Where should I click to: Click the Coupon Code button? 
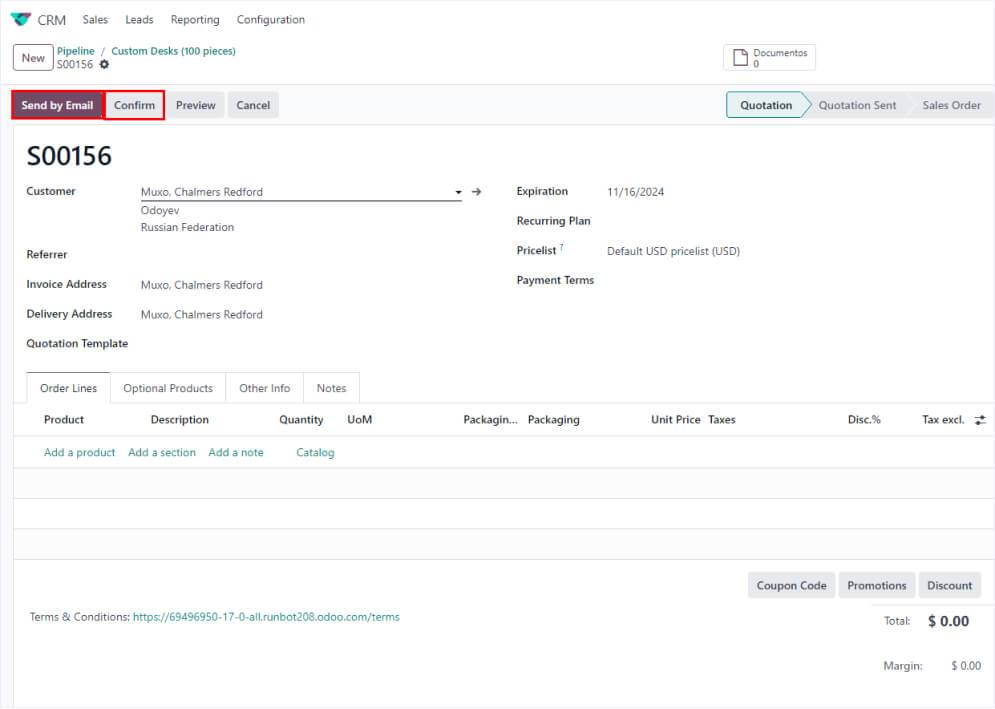(x=791, y=586)
